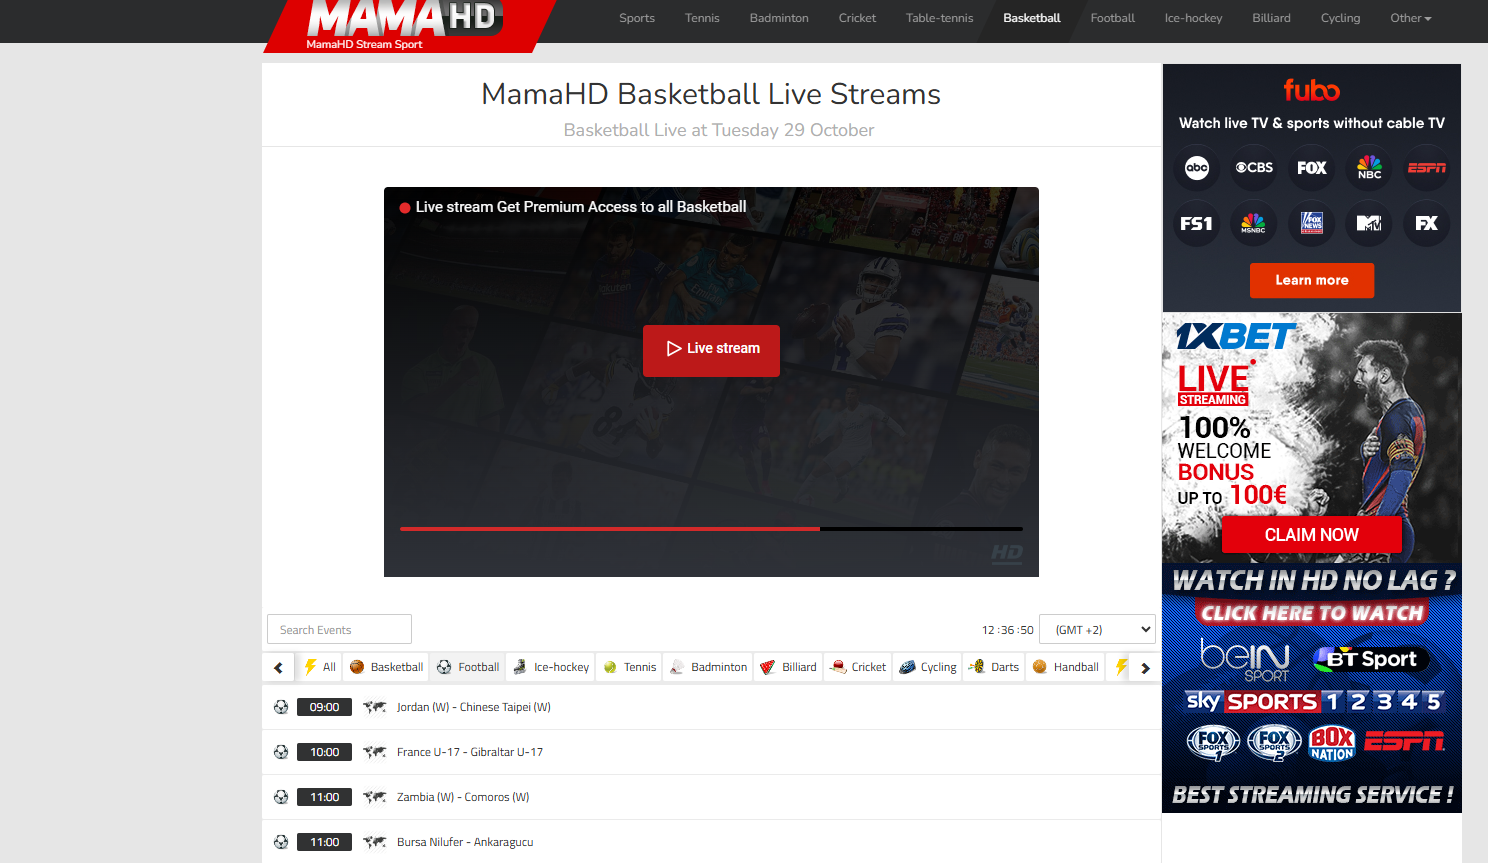1488x863 pixels.
Task: Click the MamaHD logo
Action: click(x=405, y=24)
